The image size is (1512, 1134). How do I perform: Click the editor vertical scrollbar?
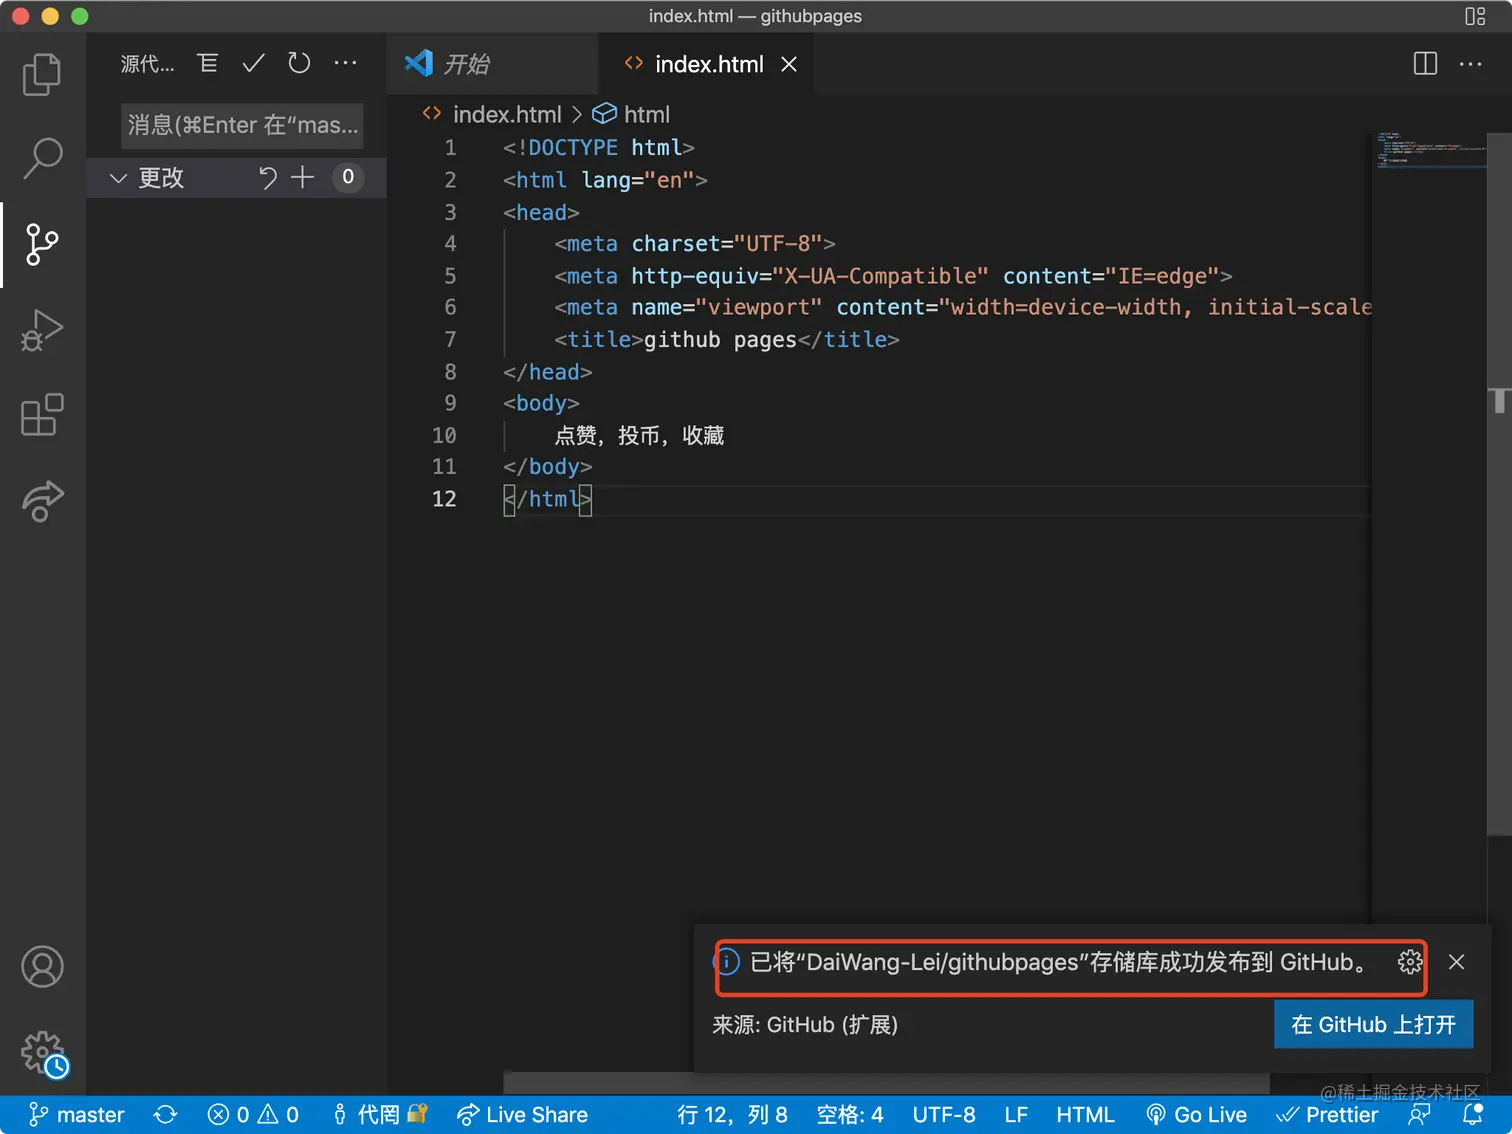point(1499,484)
